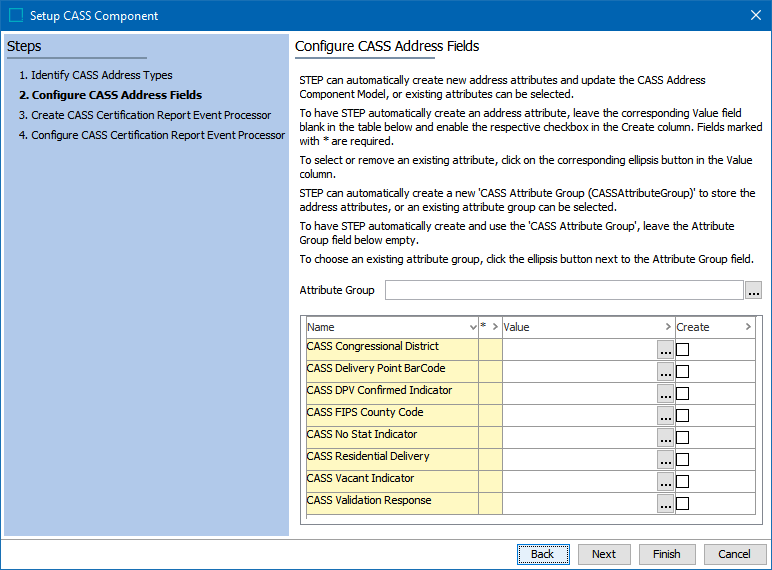Screen dimensions: 772x570
Task: Select the CASS Delivery Point BarCode name cell
Action: click(x=392, y=372)
